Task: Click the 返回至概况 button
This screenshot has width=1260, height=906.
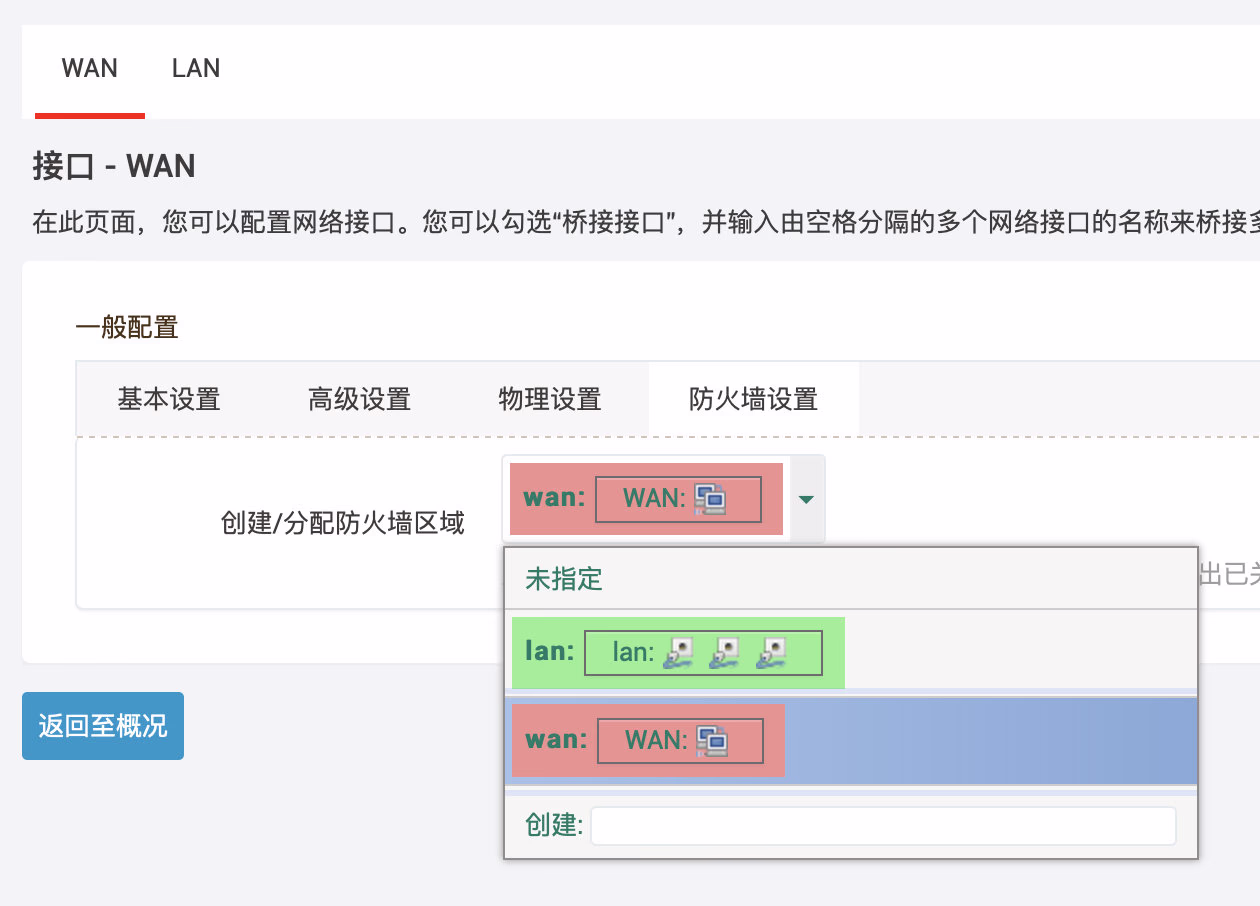Action: (103, 726)
